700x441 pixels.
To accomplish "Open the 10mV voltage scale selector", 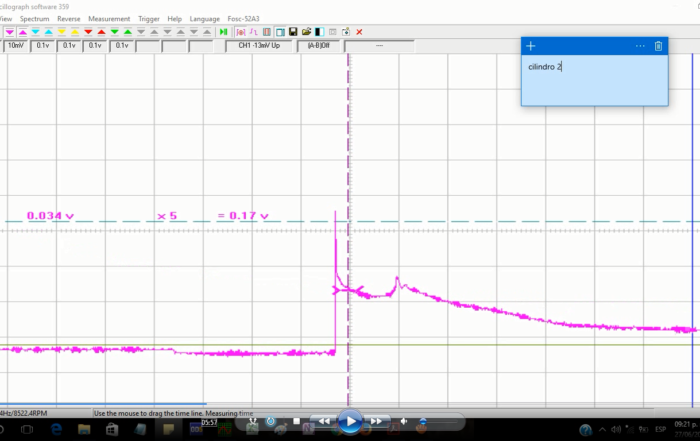I will (x=16, y=45).
